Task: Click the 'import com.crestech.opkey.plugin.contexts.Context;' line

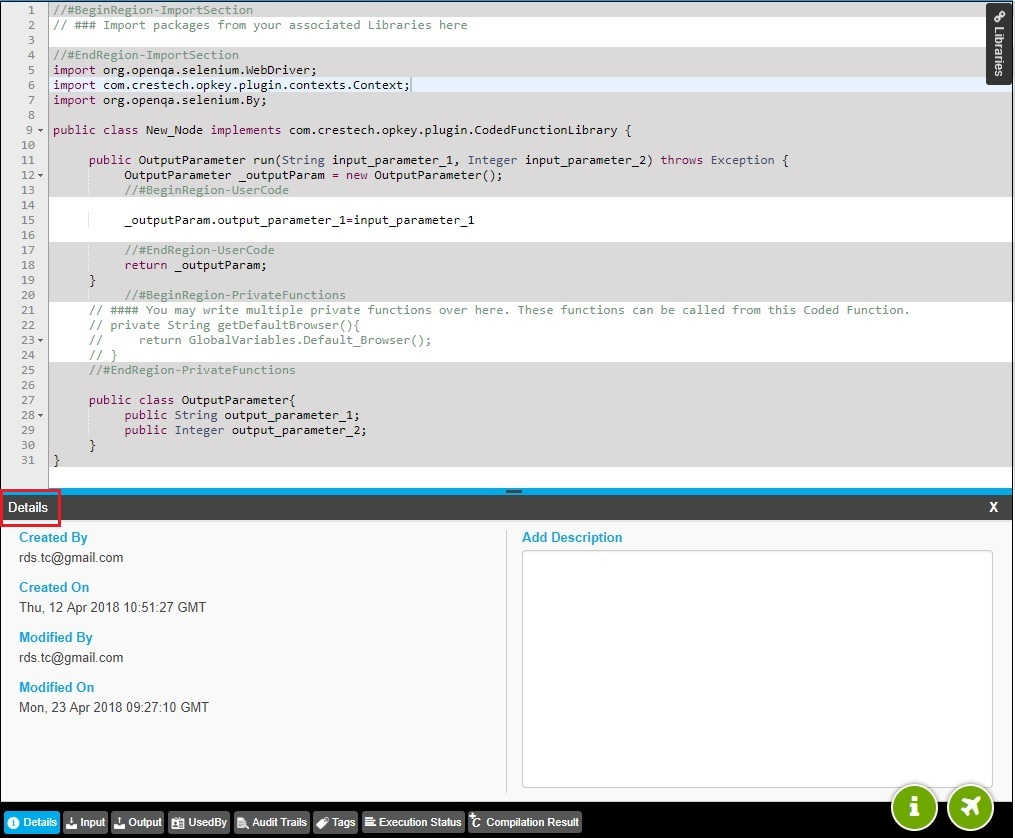Action: click(231, 85)
